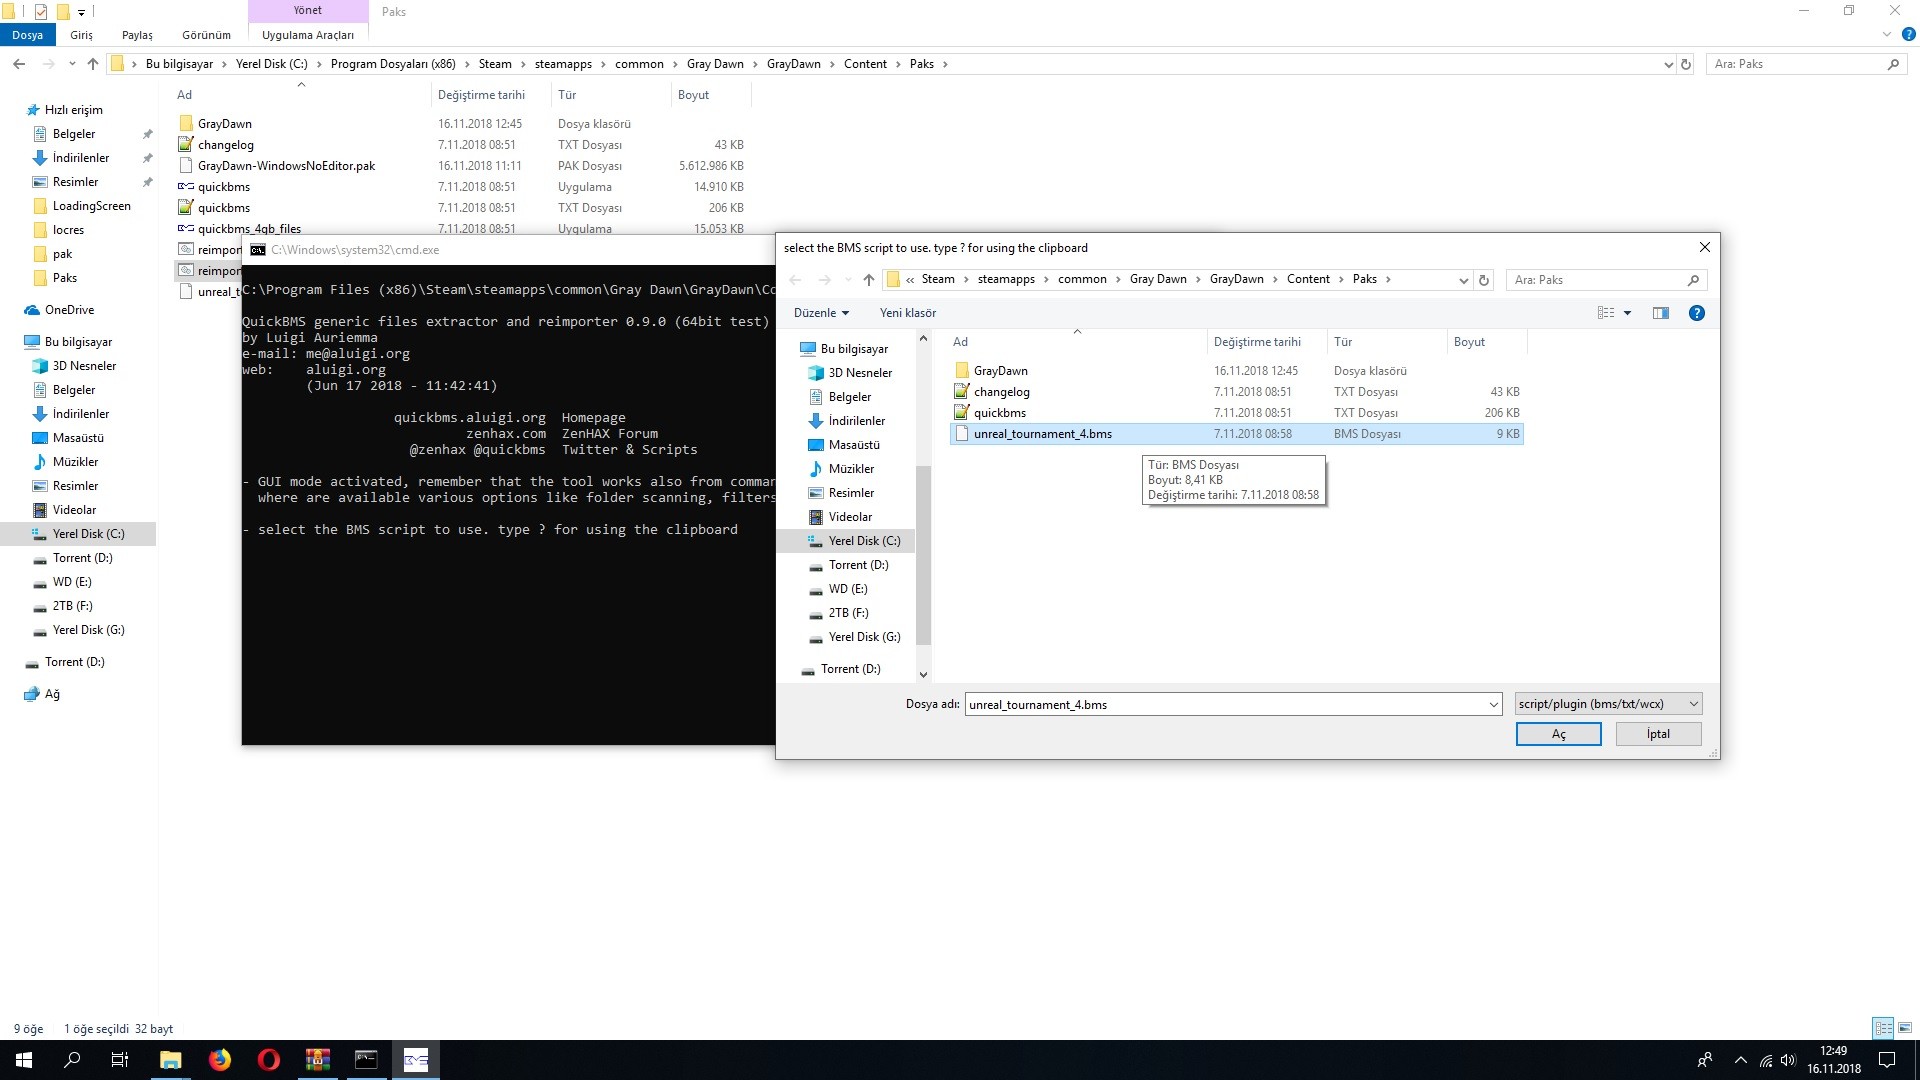The width and height of the screenshot is (1920, 1080).
Task: Open the Dosya ribbon tab in Explorer
Action: click(x=28, y=35)
